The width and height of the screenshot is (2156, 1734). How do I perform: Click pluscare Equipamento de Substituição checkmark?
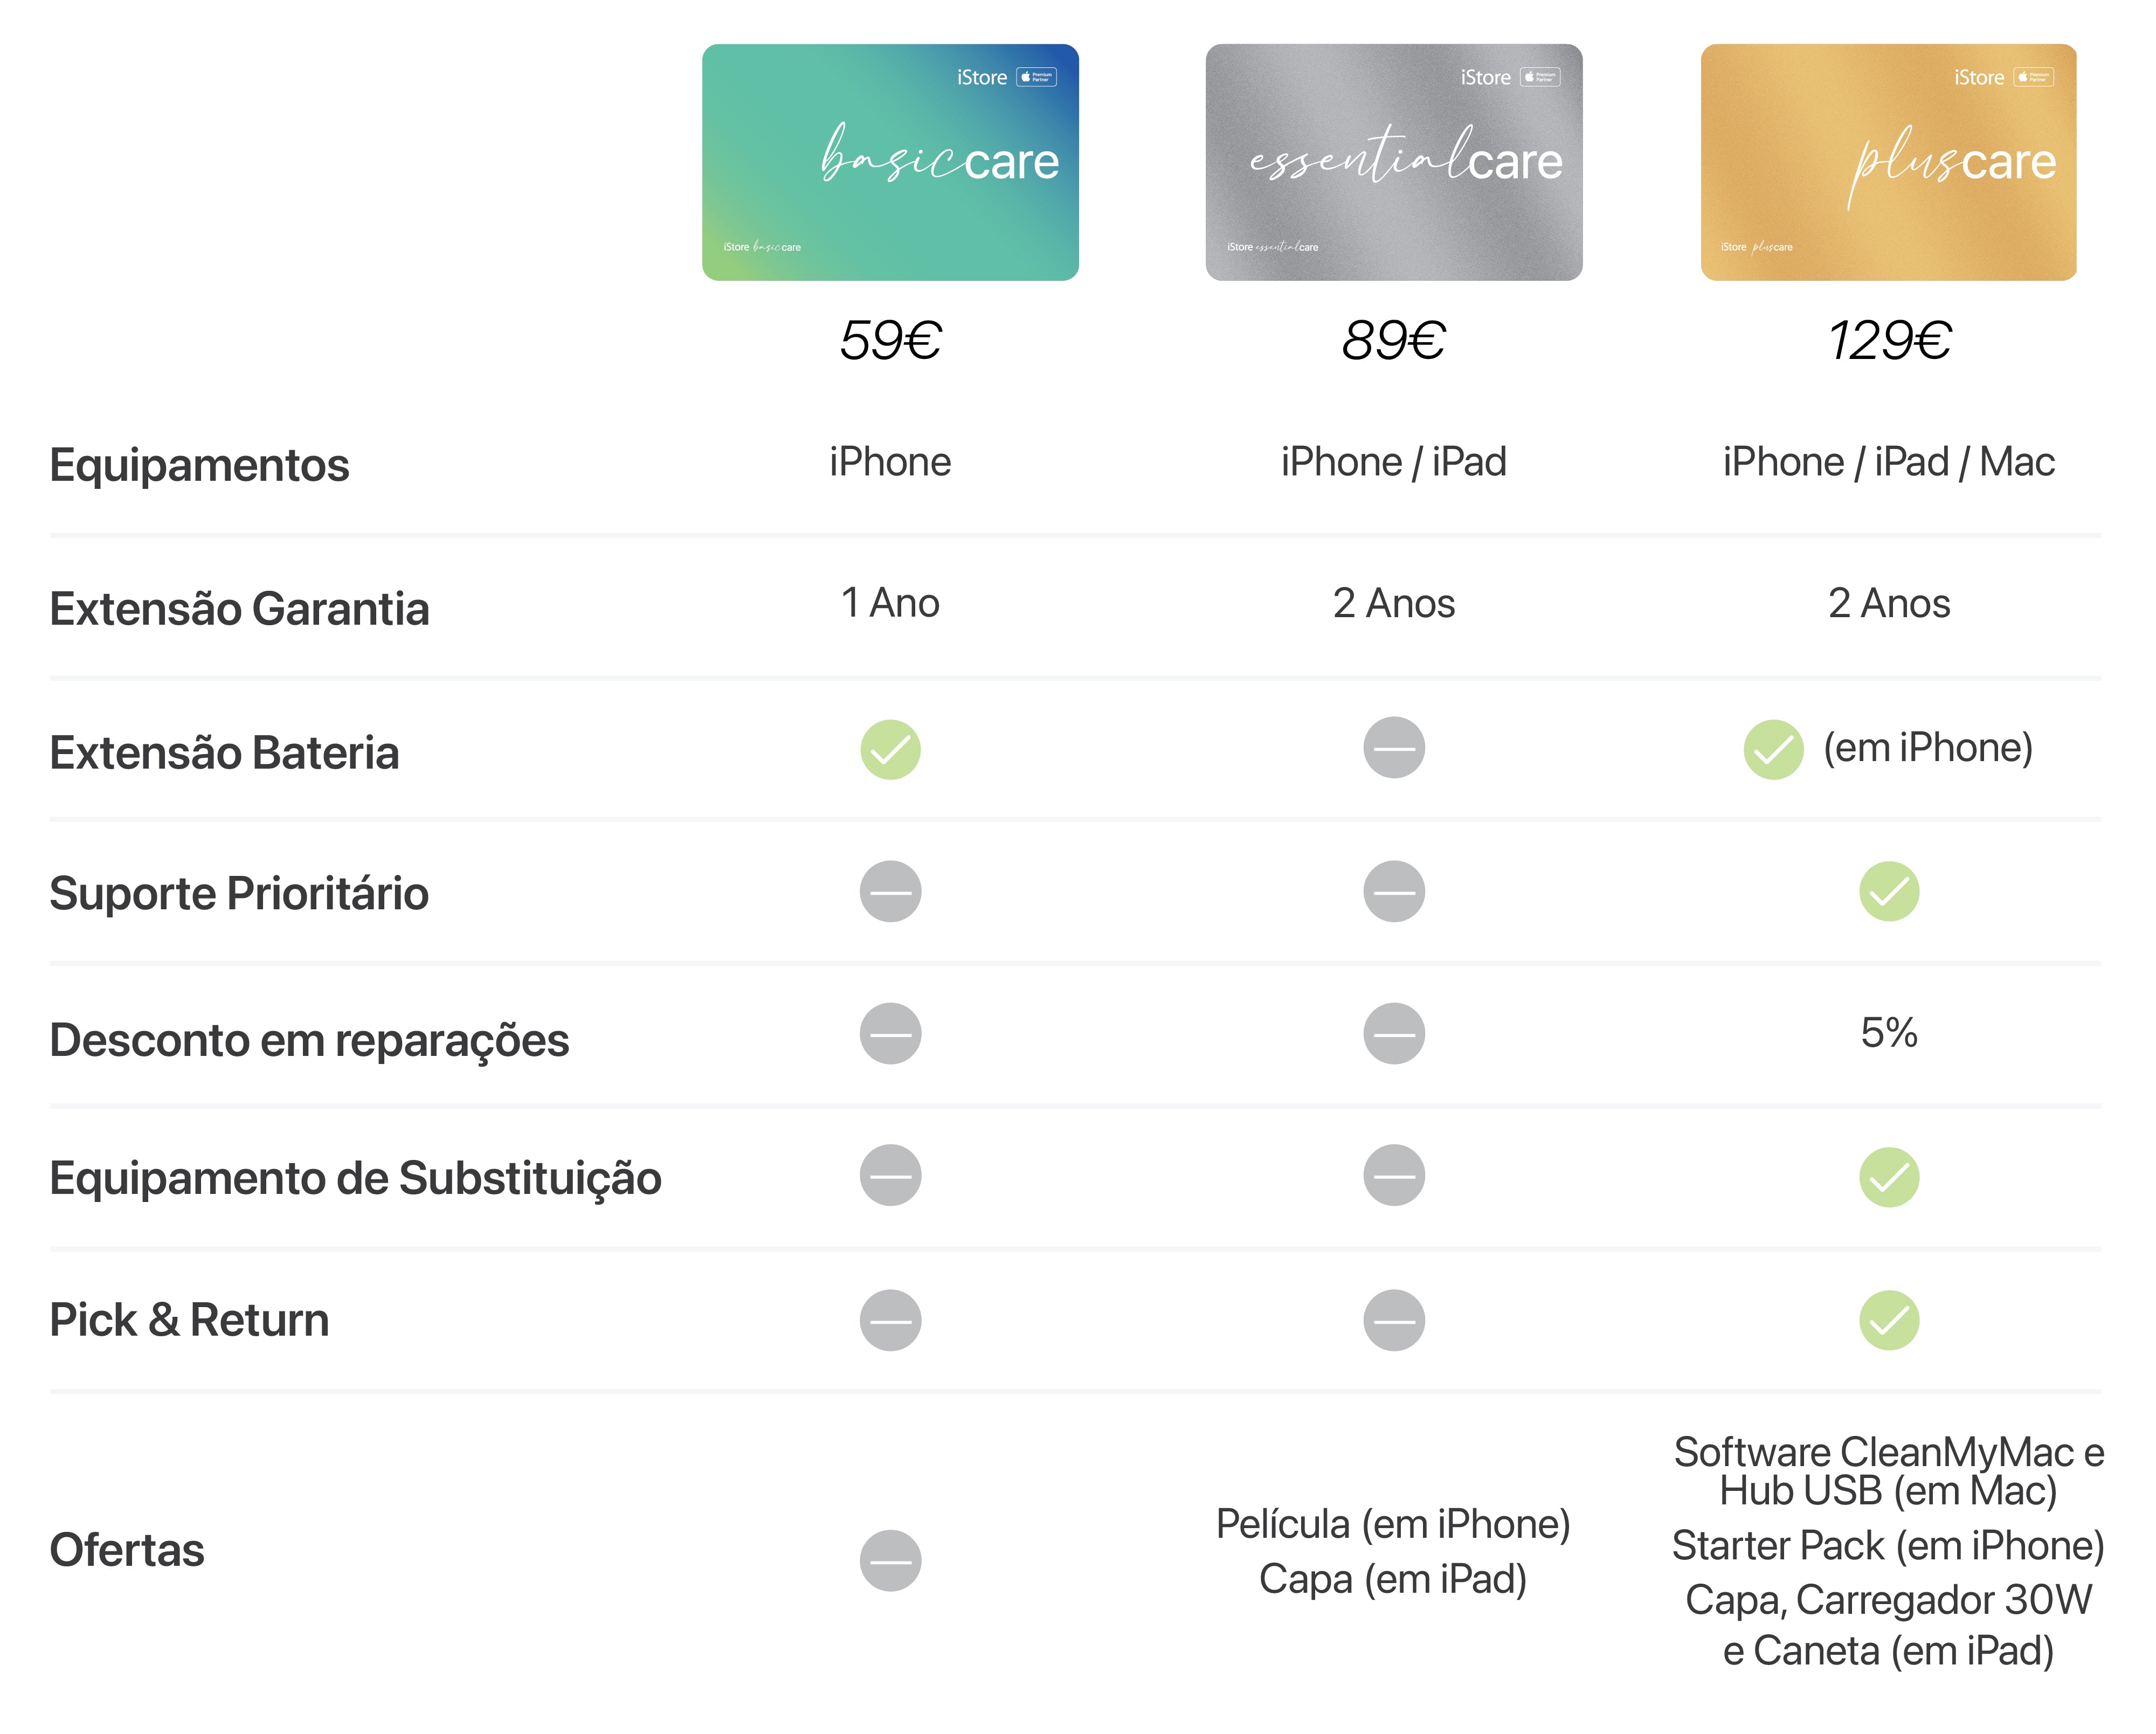(x=1889, y=1177)
